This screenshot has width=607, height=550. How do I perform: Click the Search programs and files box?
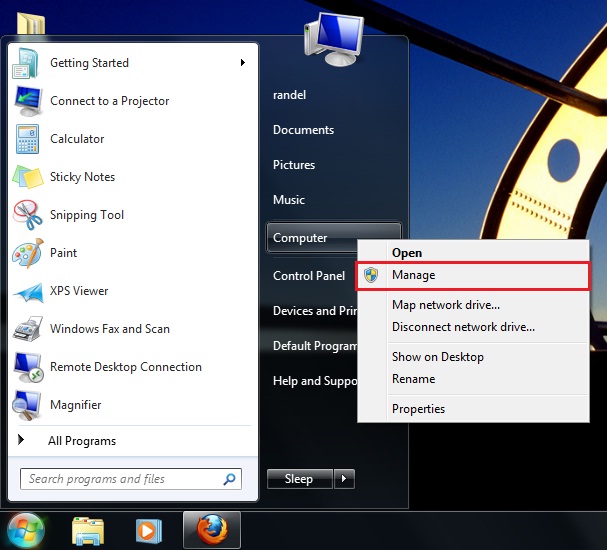click(x=131, y=479)
